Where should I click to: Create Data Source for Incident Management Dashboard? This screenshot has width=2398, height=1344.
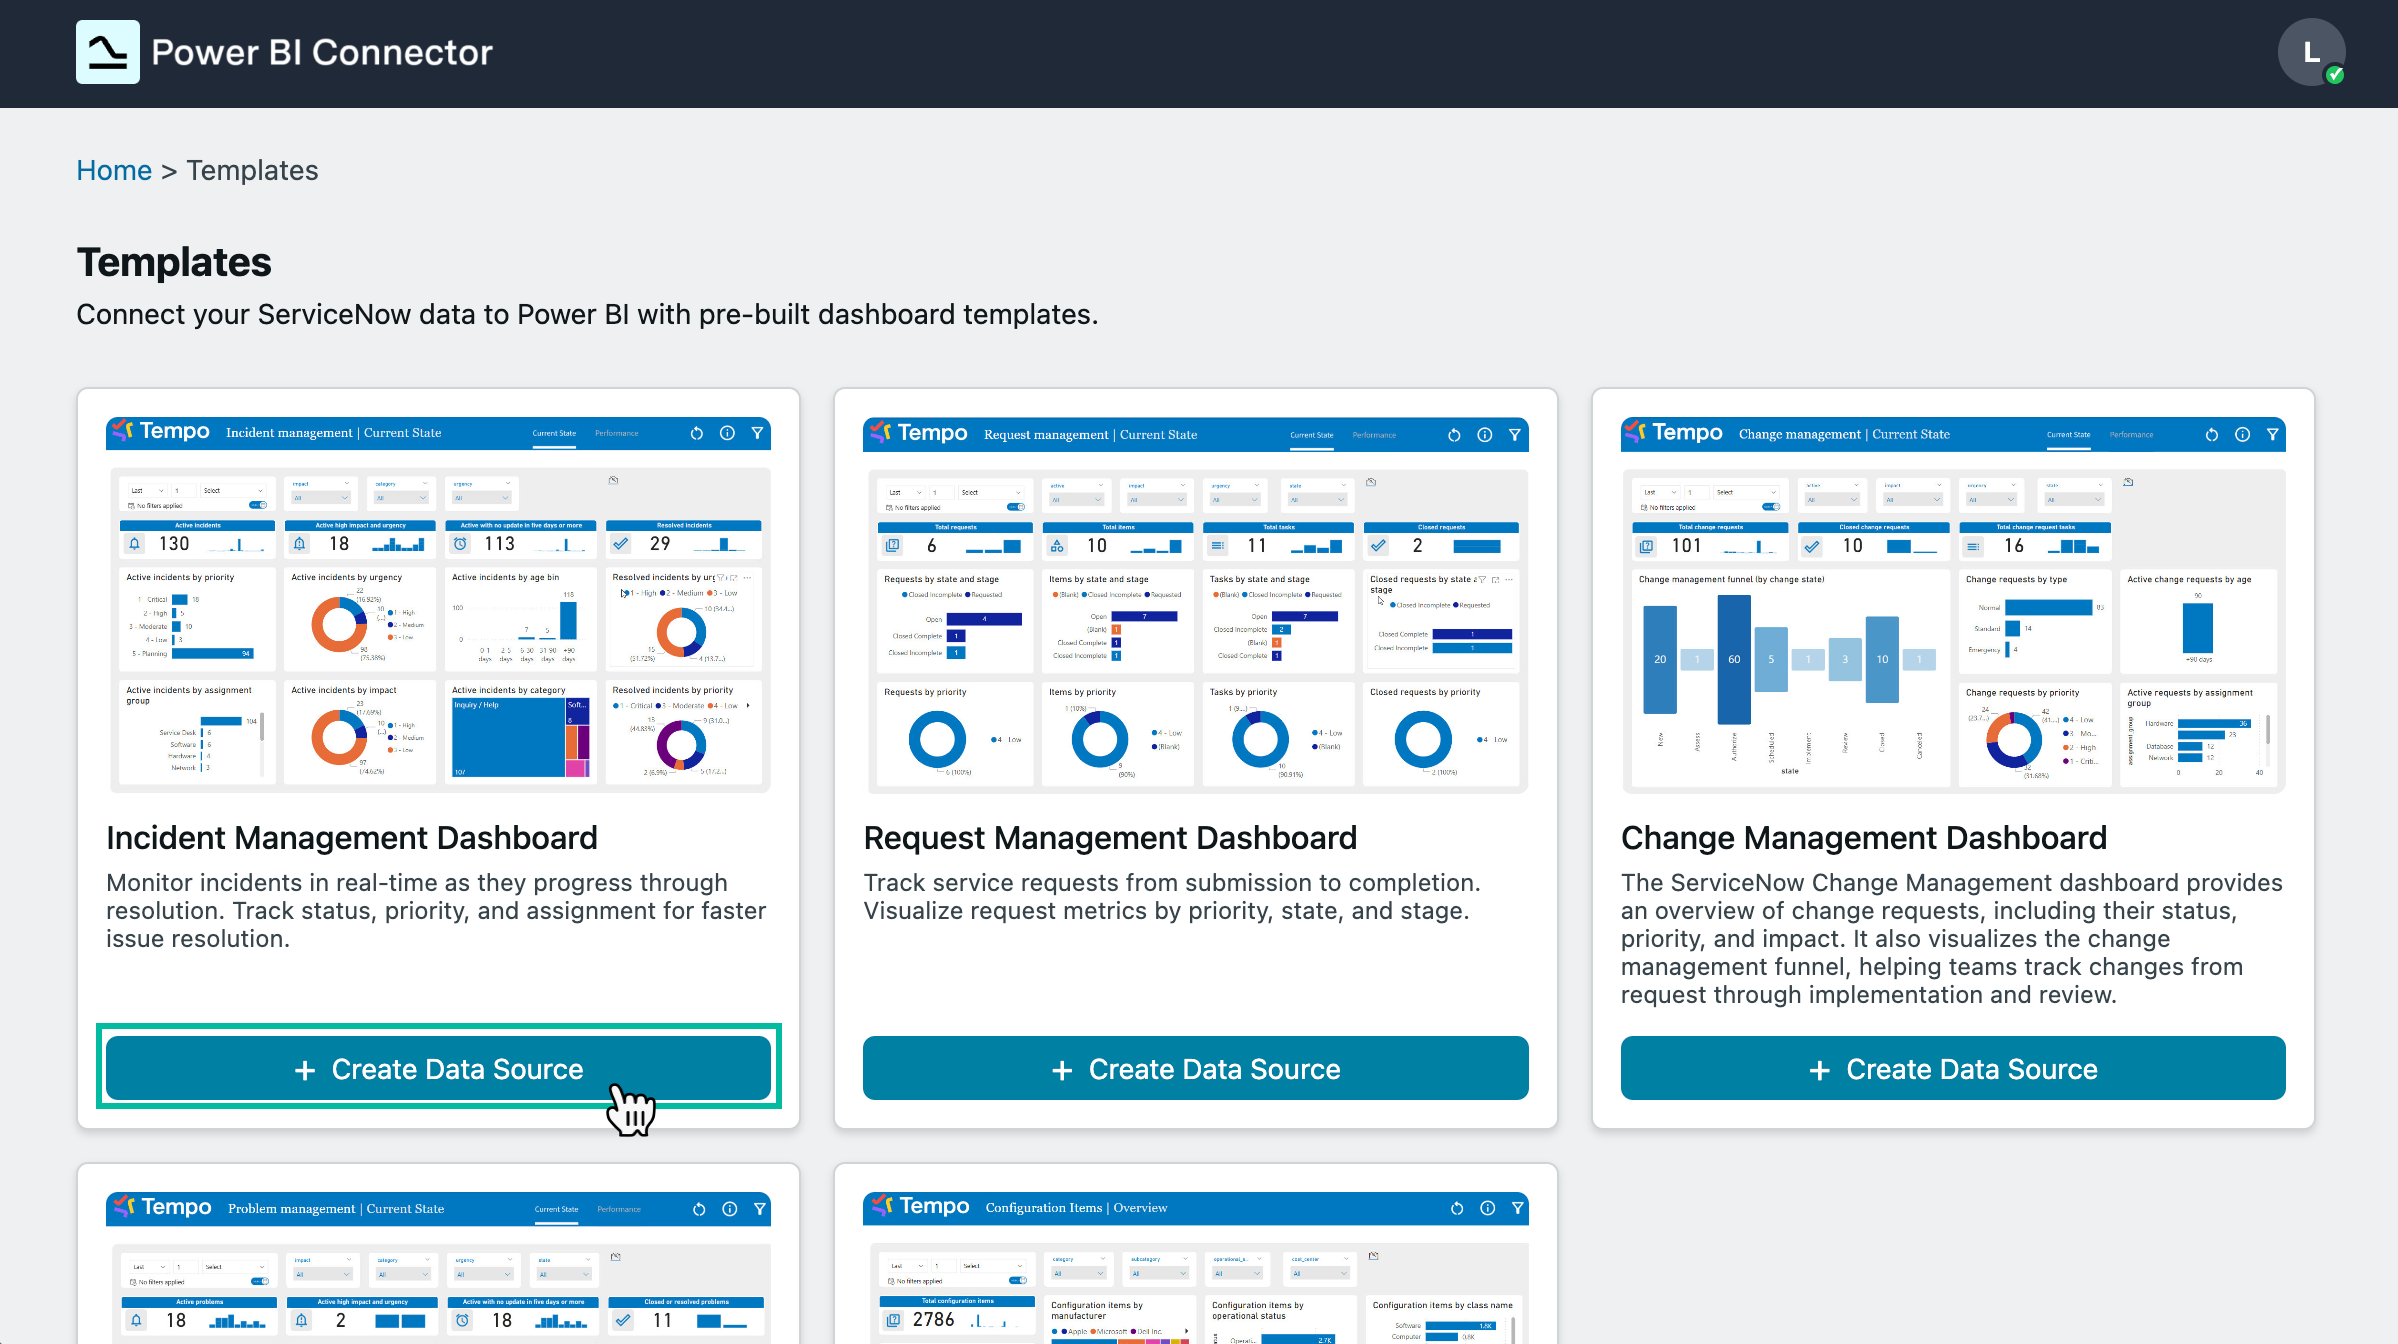coord(438,1068)
